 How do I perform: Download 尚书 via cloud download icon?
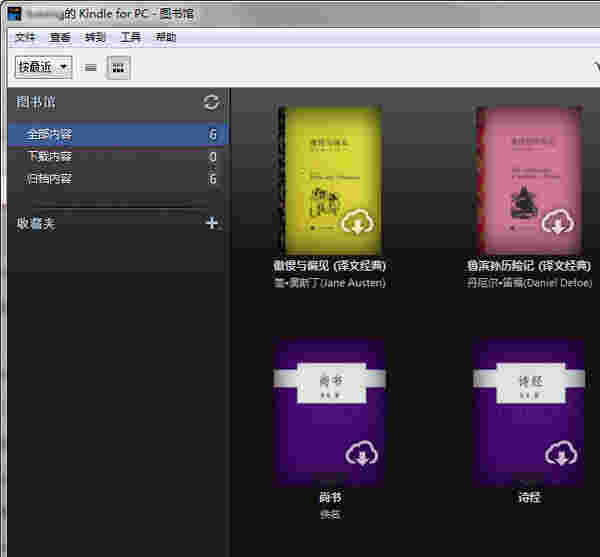point(358,455)
